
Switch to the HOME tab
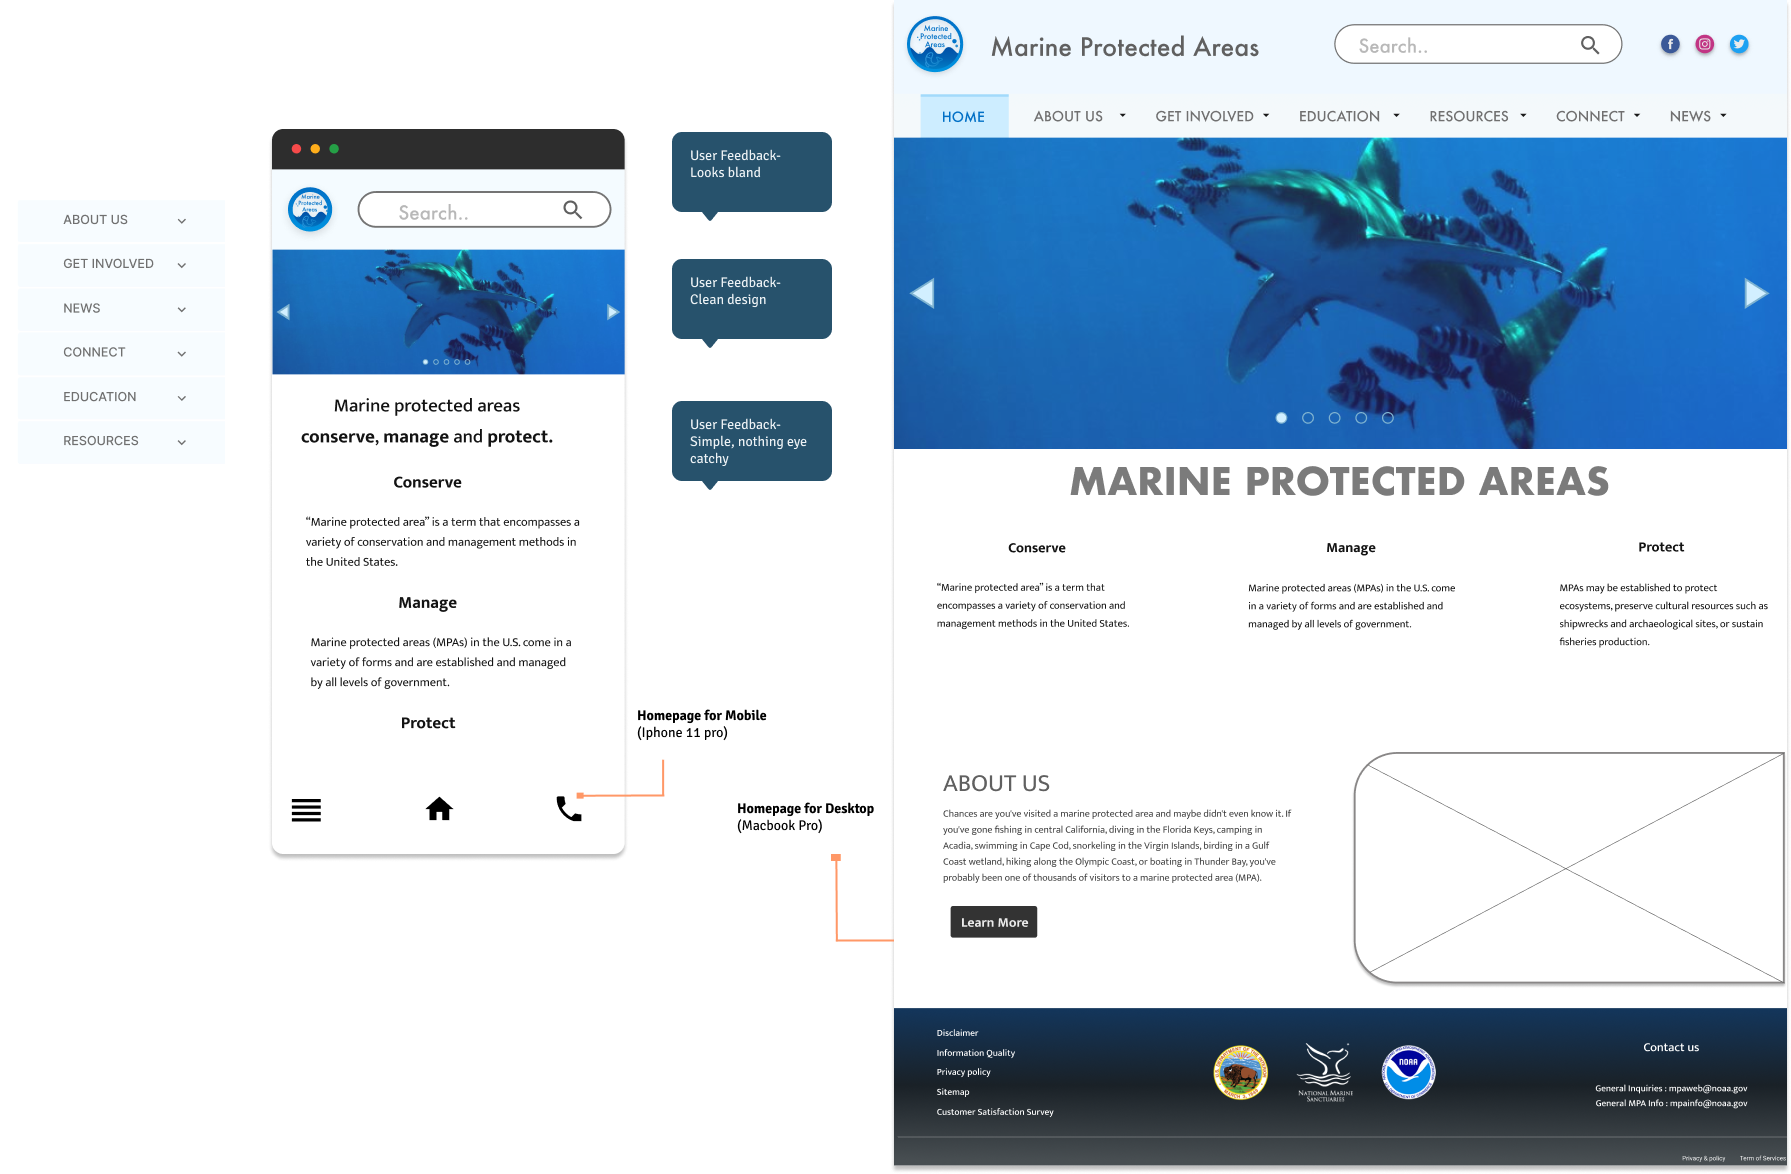(963, 117)
